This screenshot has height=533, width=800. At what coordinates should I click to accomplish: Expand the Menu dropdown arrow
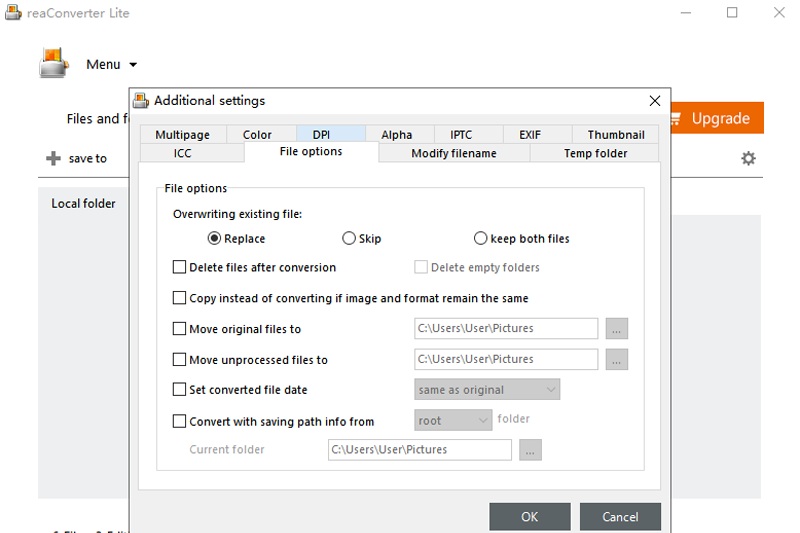(x=133, y=65)
